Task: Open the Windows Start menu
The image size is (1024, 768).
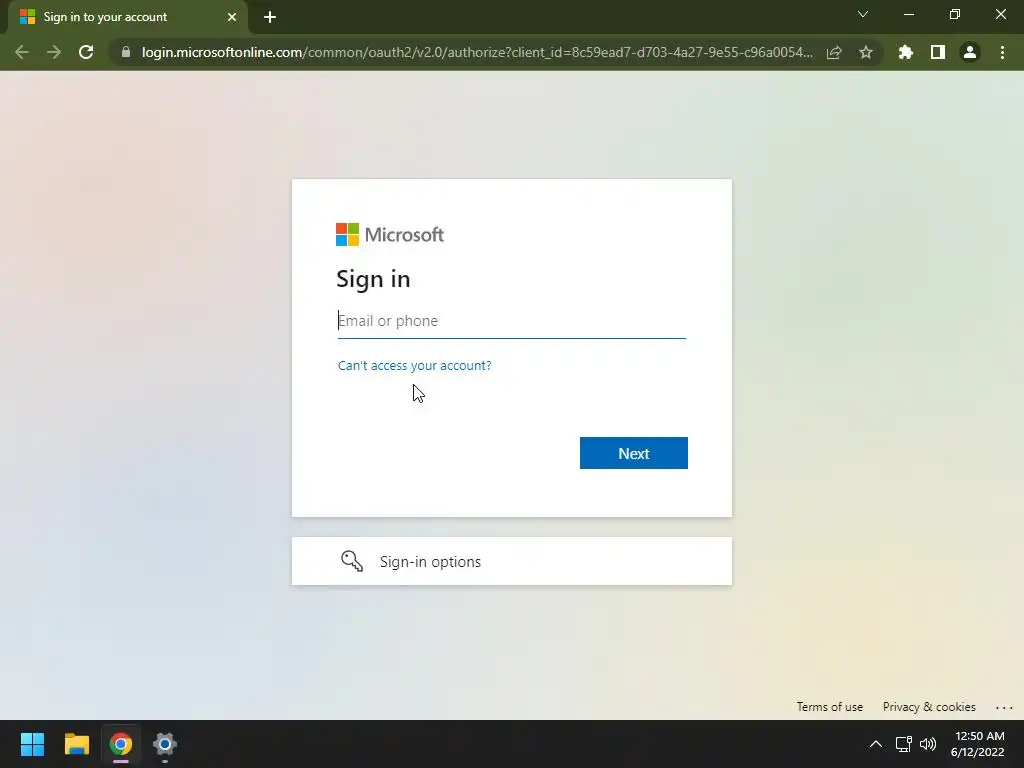Action: pyautogui.click(x=32, y=744)
